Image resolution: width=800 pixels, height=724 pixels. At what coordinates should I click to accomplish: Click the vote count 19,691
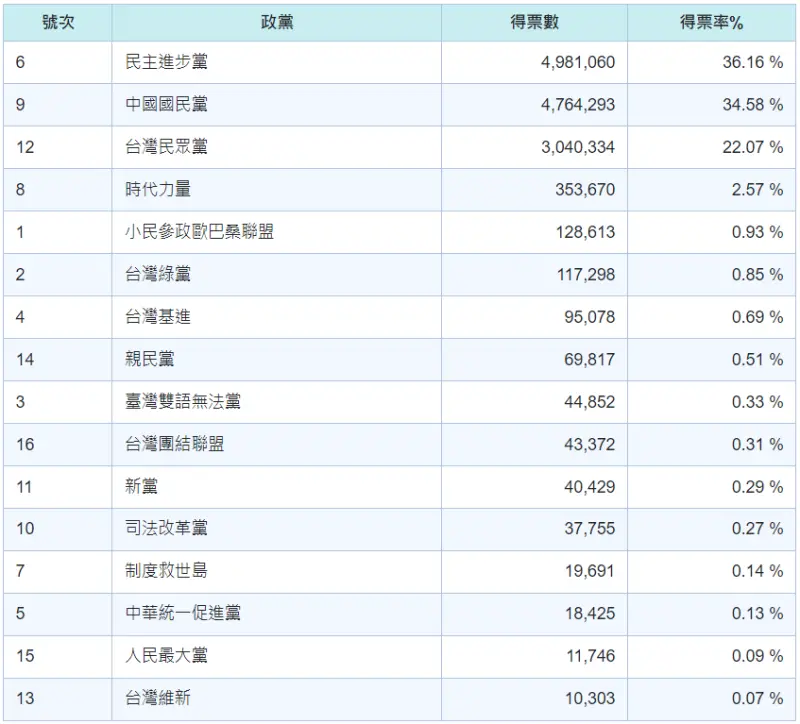coord(590,570)
